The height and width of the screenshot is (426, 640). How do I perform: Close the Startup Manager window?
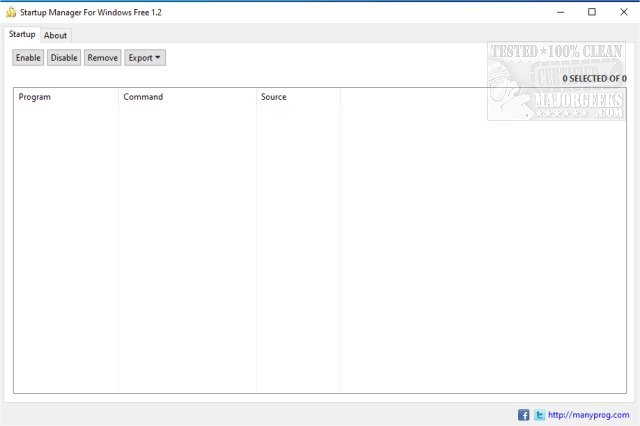(x=620, y=12)
